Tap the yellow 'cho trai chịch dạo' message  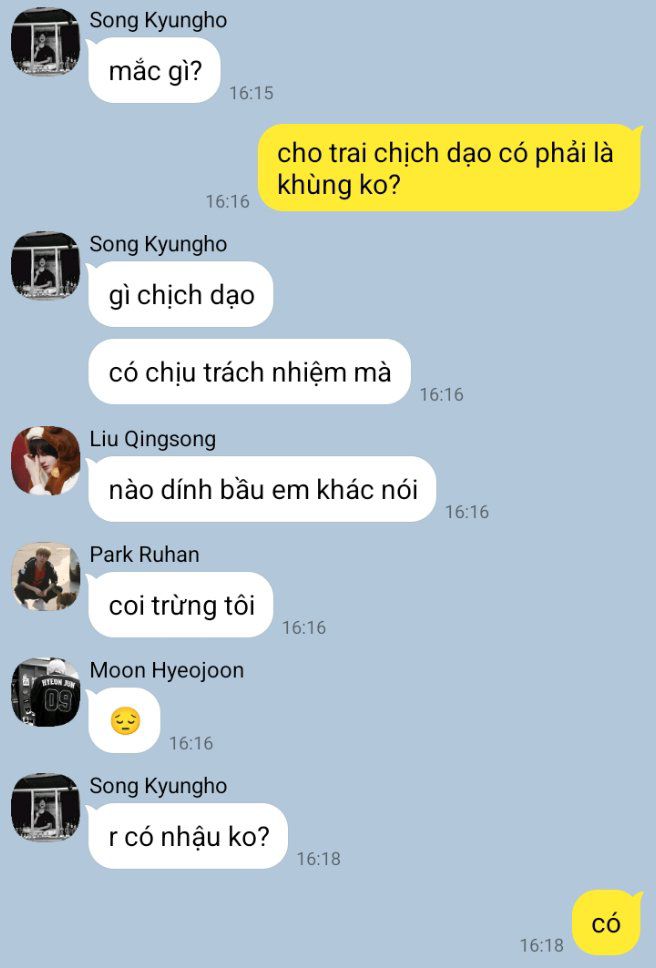449,168
